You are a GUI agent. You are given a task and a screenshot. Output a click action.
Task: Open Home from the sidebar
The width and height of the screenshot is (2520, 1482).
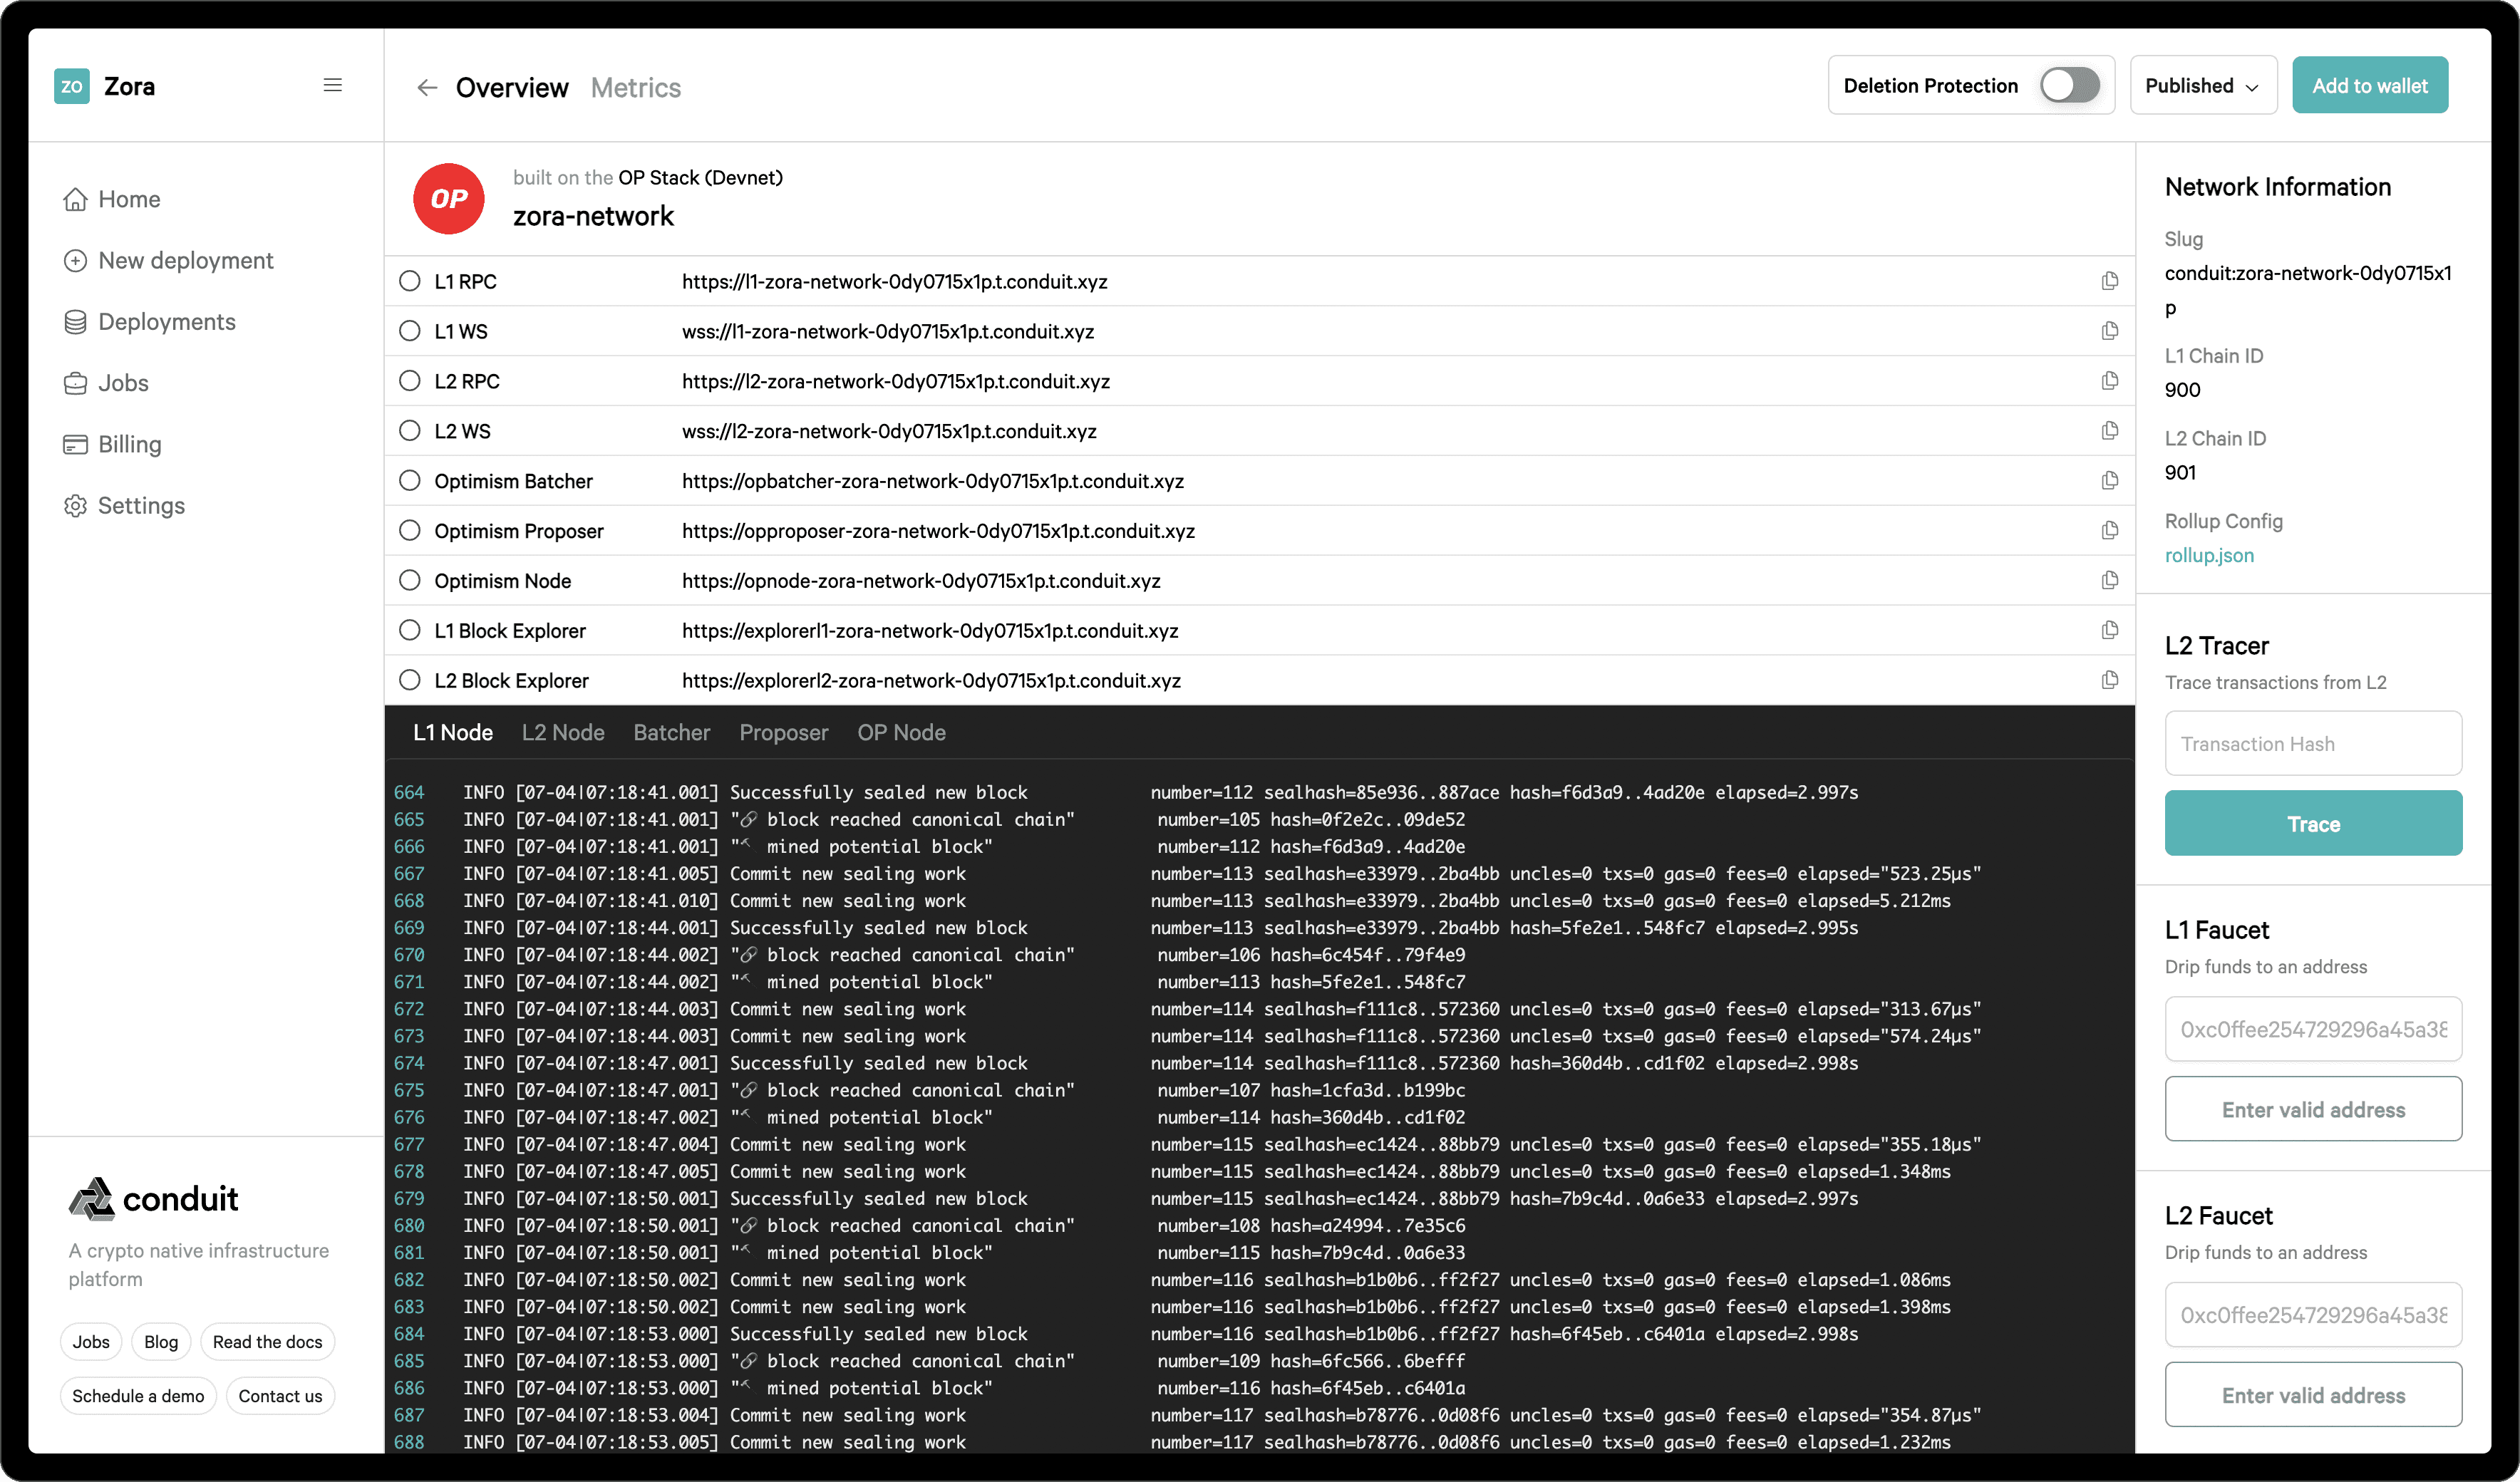(128, 199)
